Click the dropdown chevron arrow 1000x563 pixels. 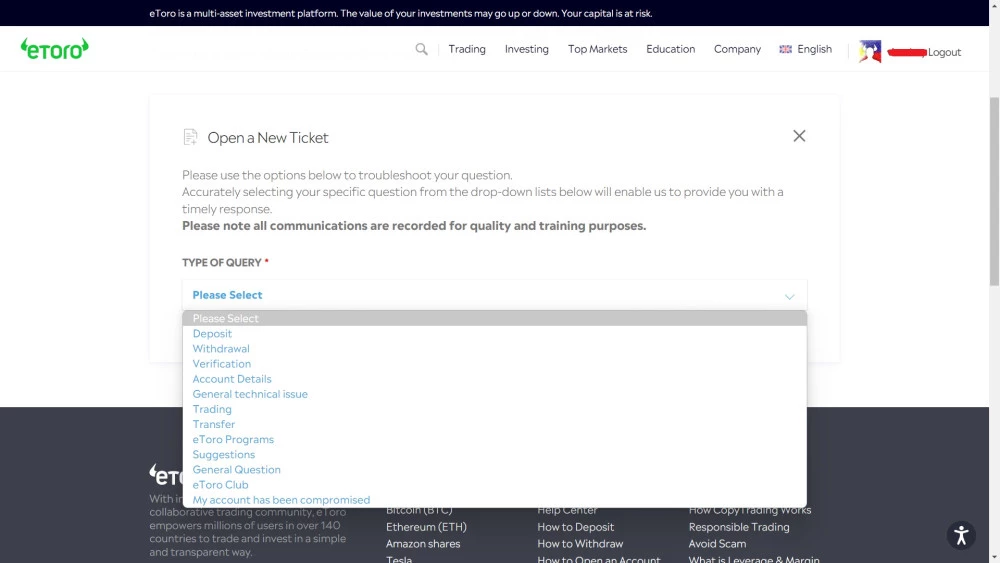pyautogui.click(x=790, y=296)
